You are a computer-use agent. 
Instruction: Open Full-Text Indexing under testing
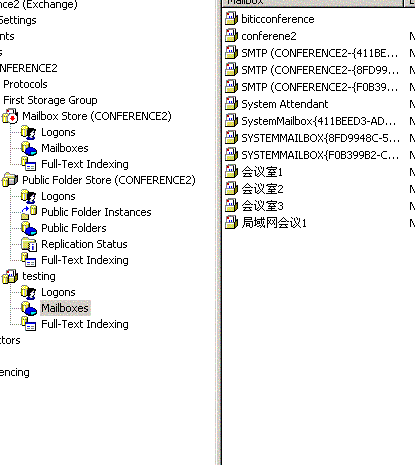85,324
